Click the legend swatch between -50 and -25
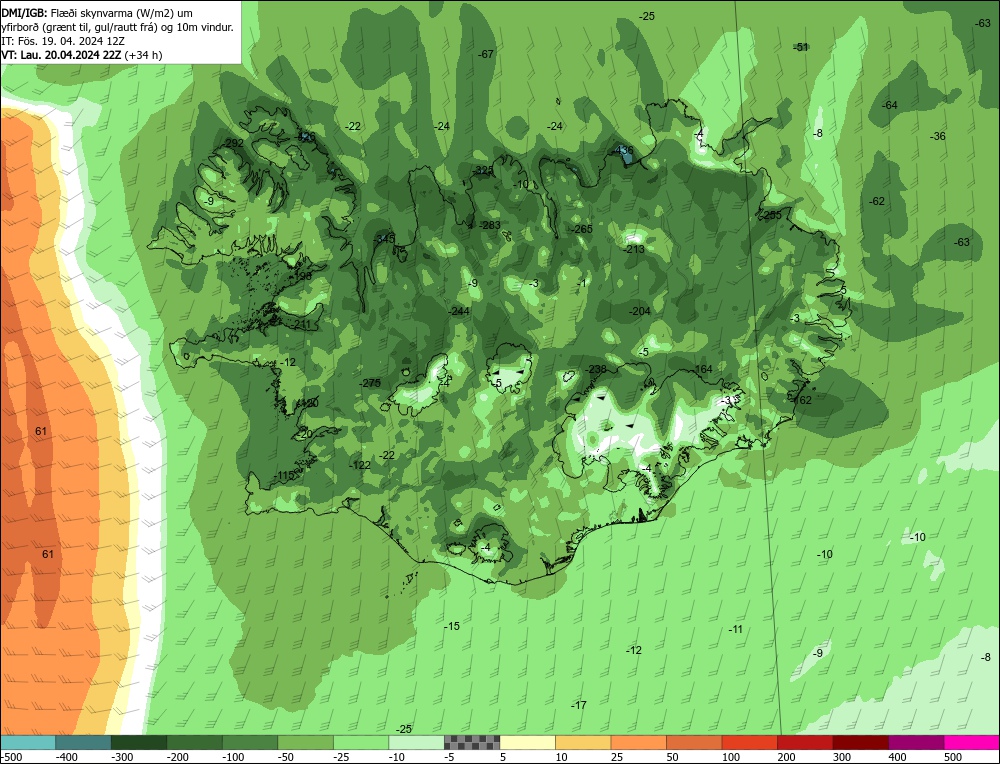Viewport: 1000px width, 764px height. [x=305, y=742]
